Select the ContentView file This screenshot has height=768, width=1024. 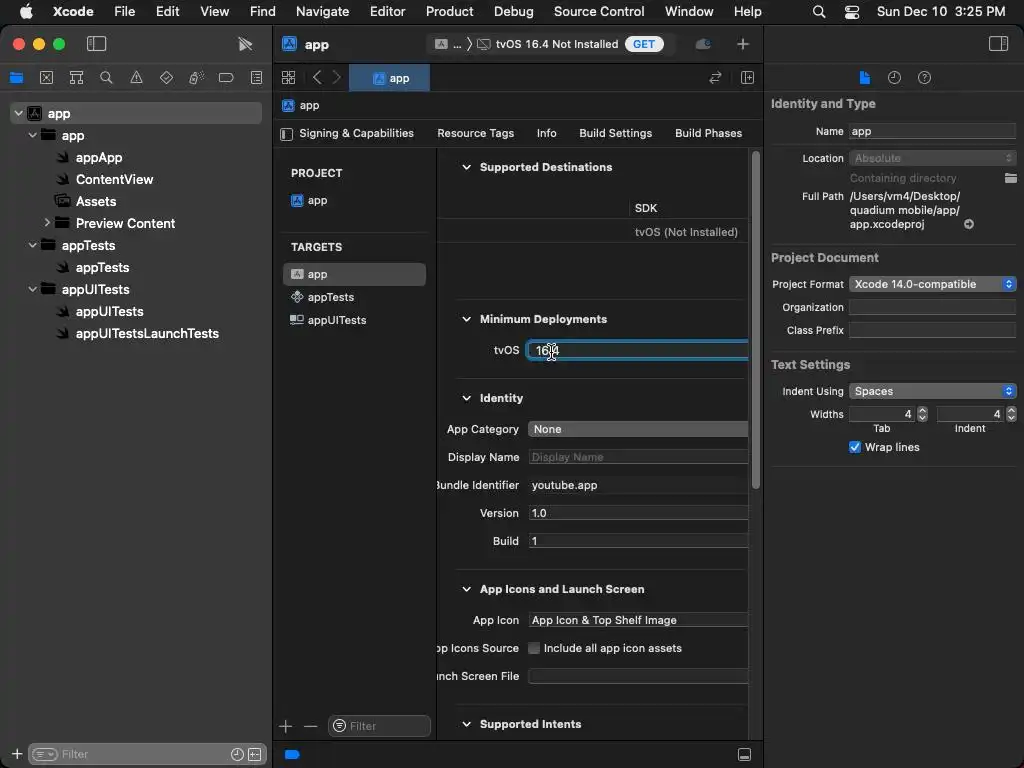pos(114,179)
